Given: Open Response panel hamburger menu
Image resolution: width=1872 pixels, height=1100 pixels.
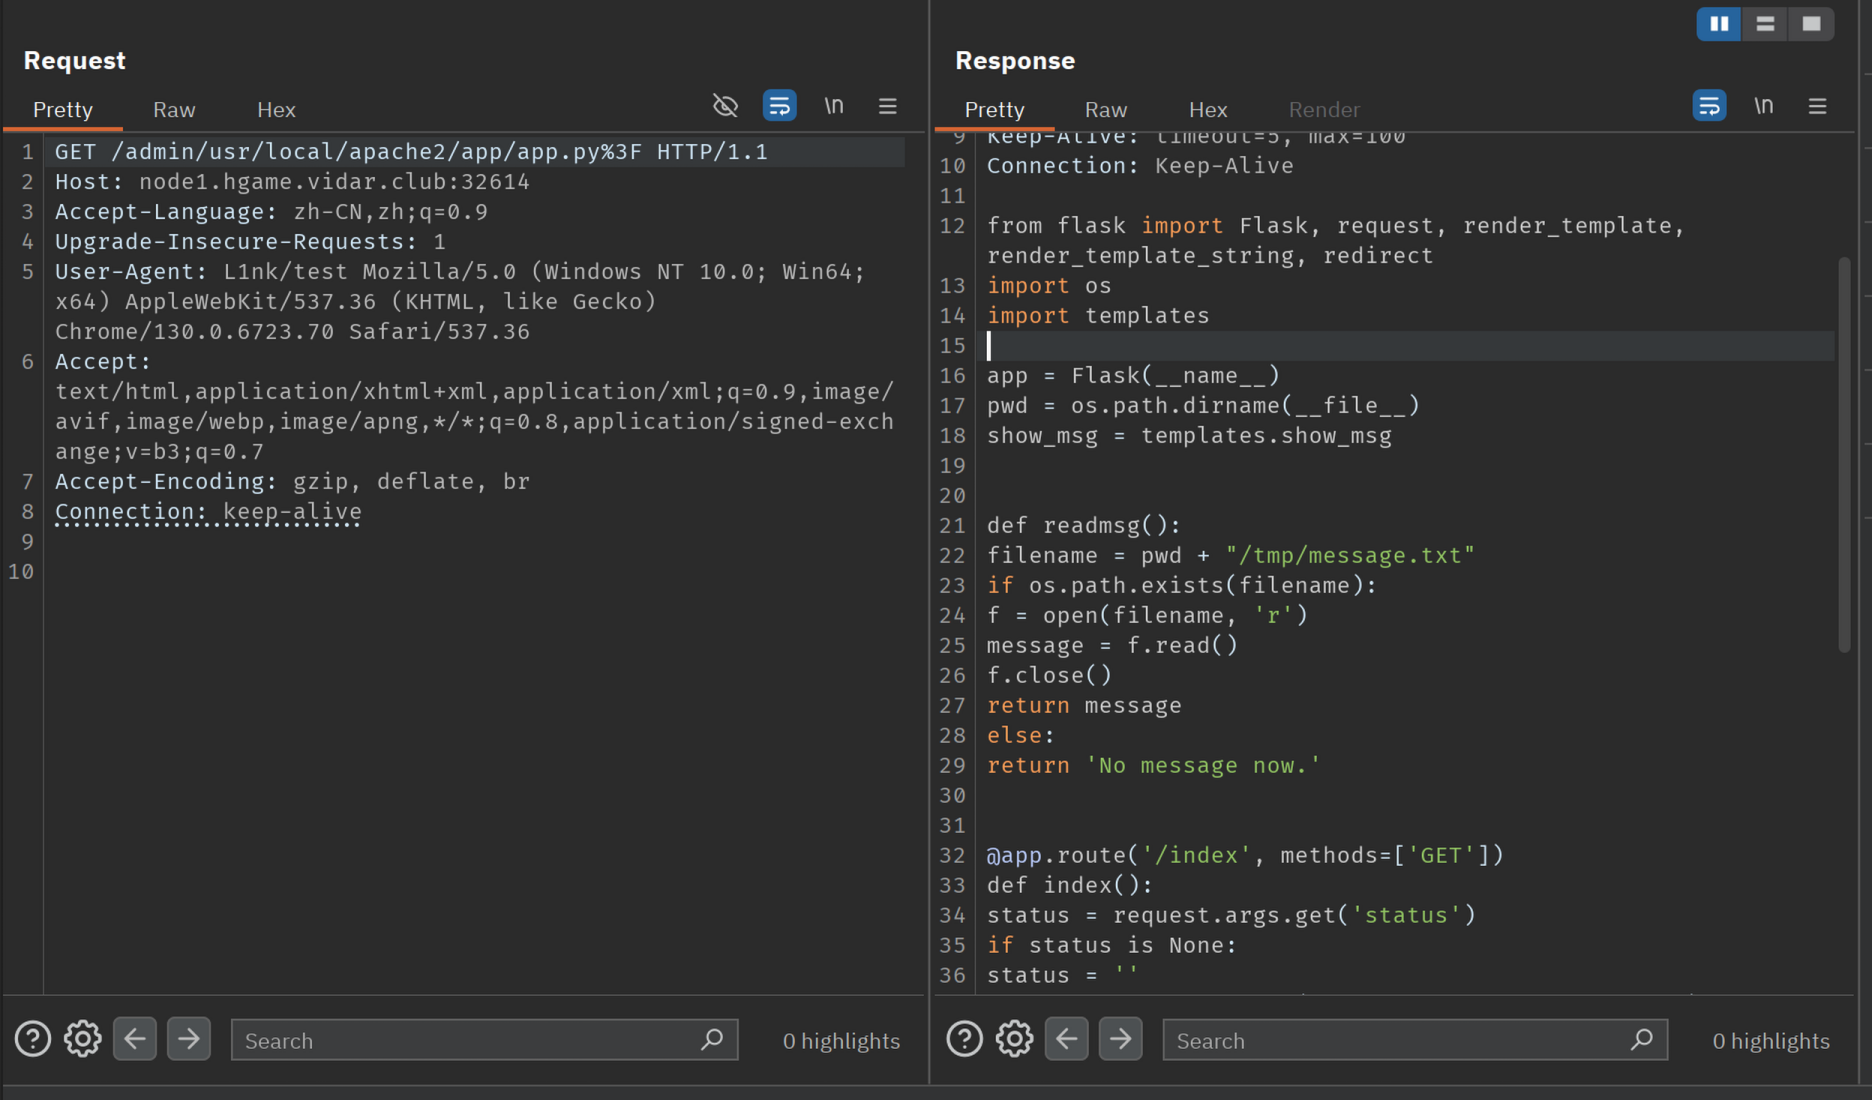Looking at the screenshot, I should [1818, 106].
